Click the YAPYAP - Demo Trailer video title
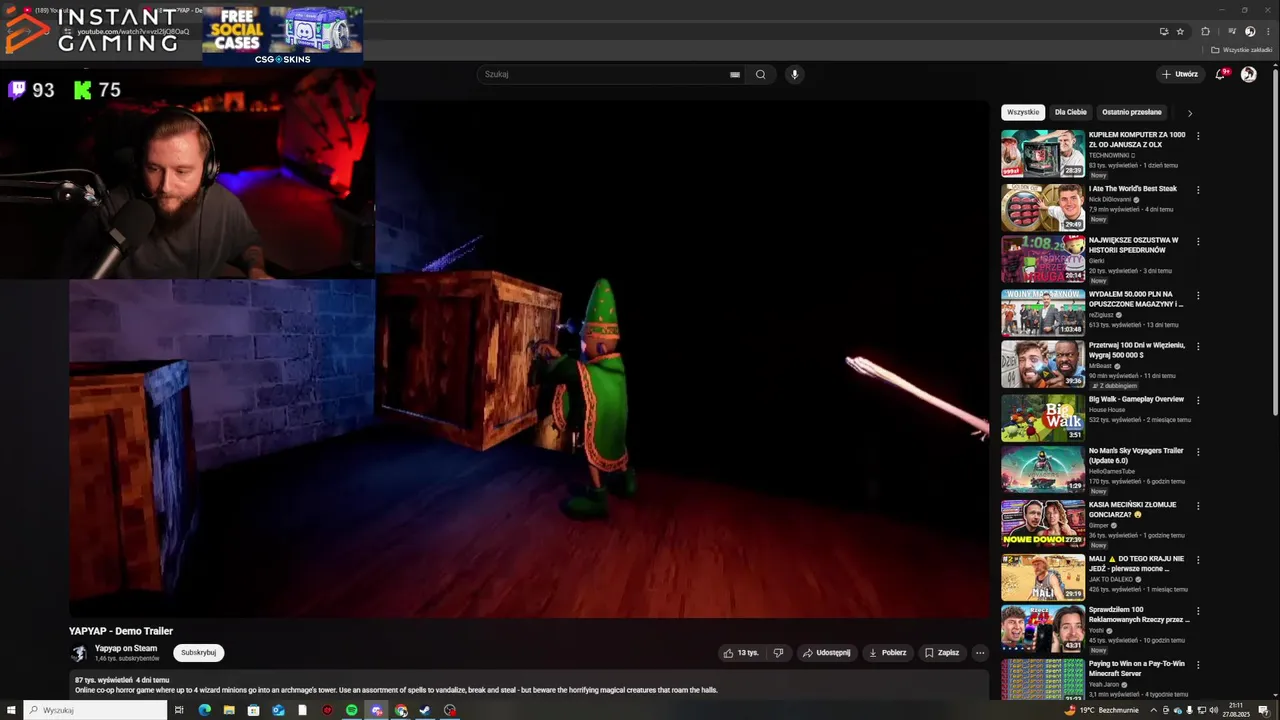This screenshot has width=1280, height=720. [121, 631]
